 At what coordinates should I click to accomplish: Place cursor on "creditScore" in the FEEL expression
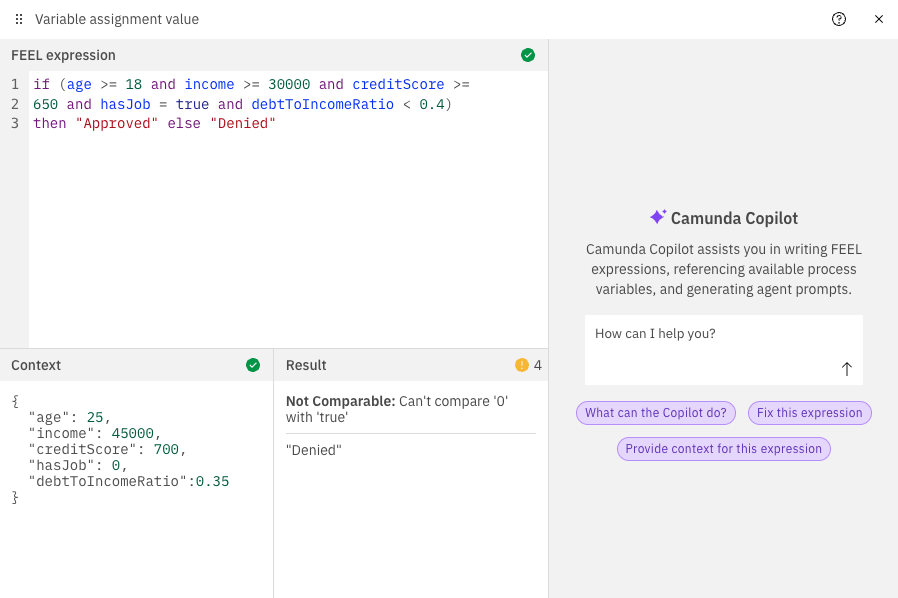coord(398,85)
